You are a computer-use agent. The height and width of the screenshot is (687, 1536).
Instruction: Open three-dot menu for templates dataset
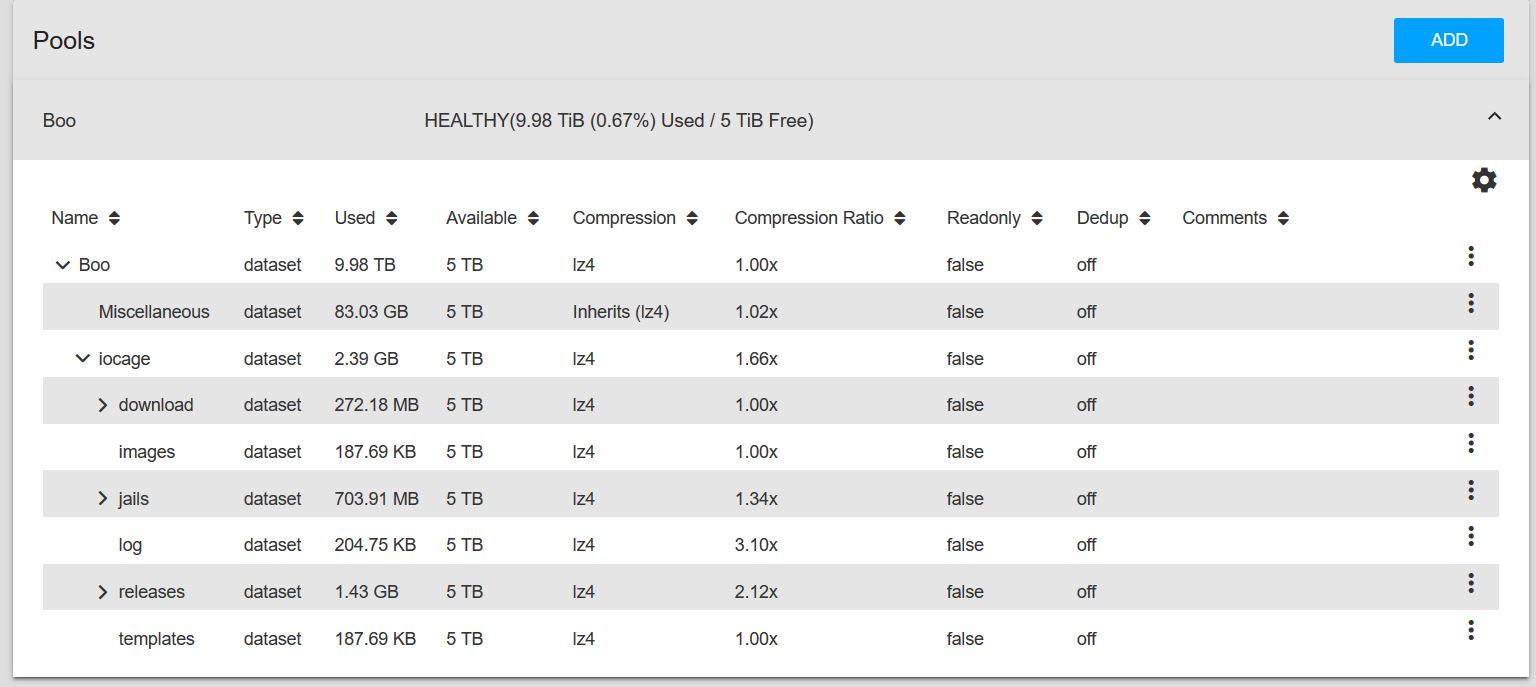pyautogui.click(x=1471, y=630)
